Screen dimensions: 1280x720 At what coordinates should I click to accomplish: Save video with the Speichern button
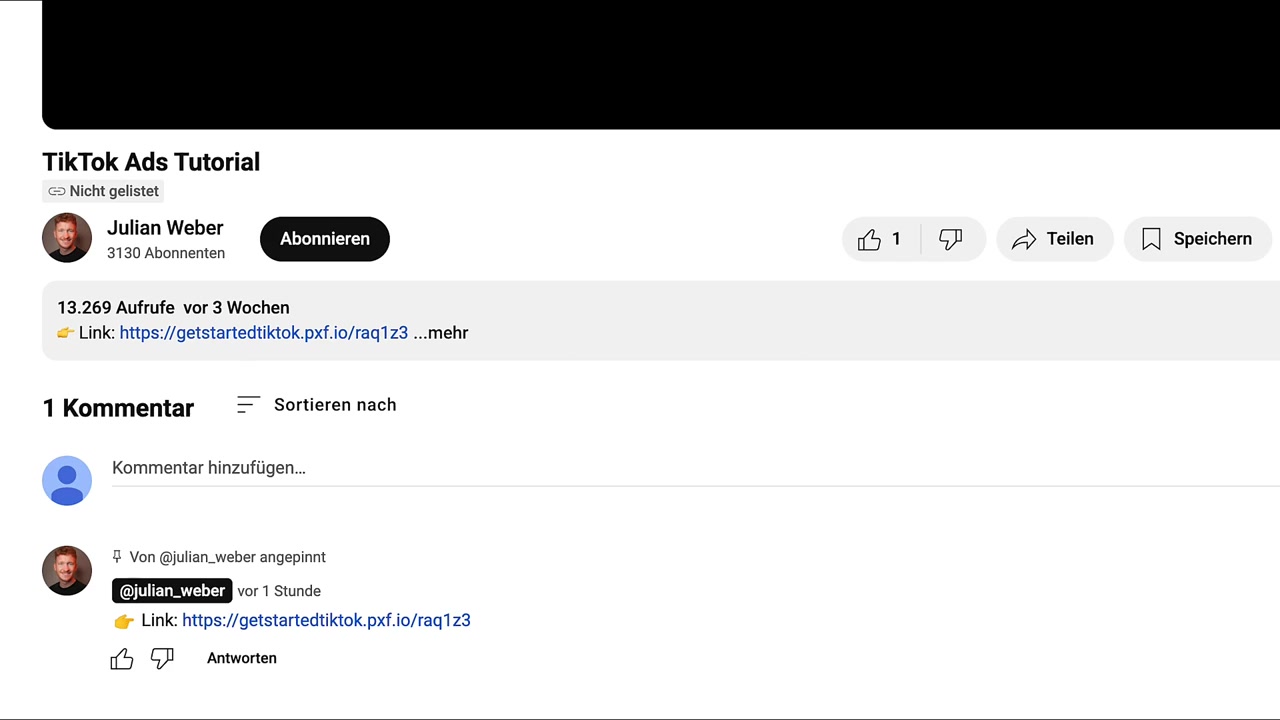[x=1197, y=239]
